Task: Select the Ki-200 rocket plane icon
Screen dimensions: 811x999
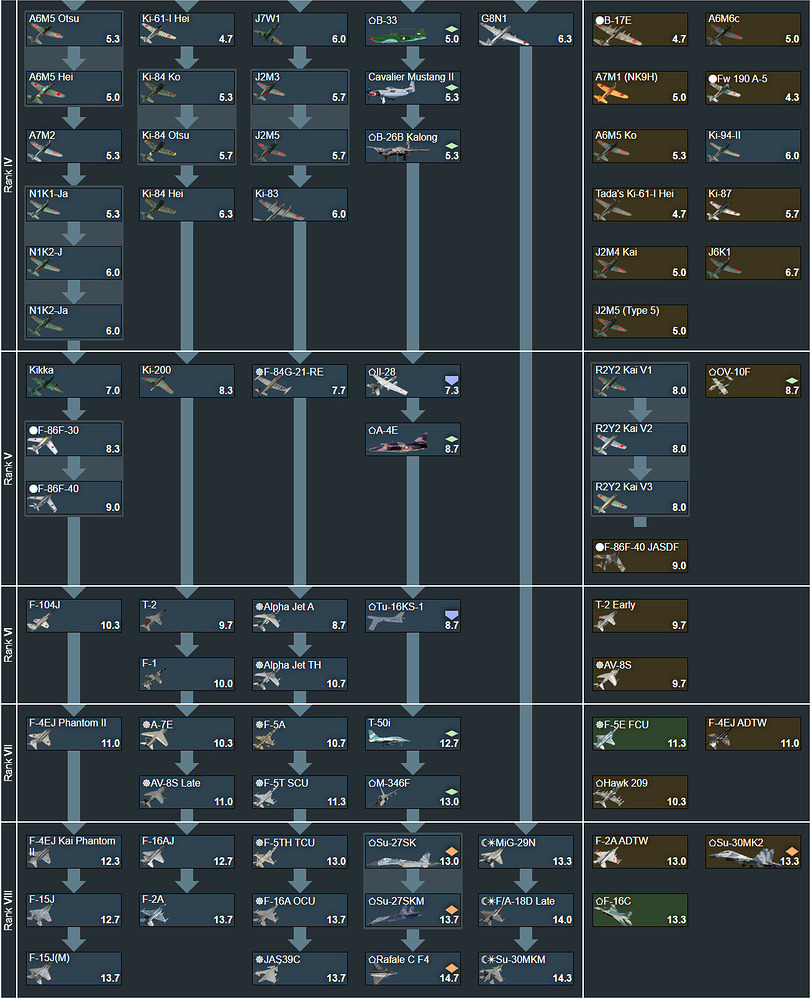Action: tap(158, 387)
